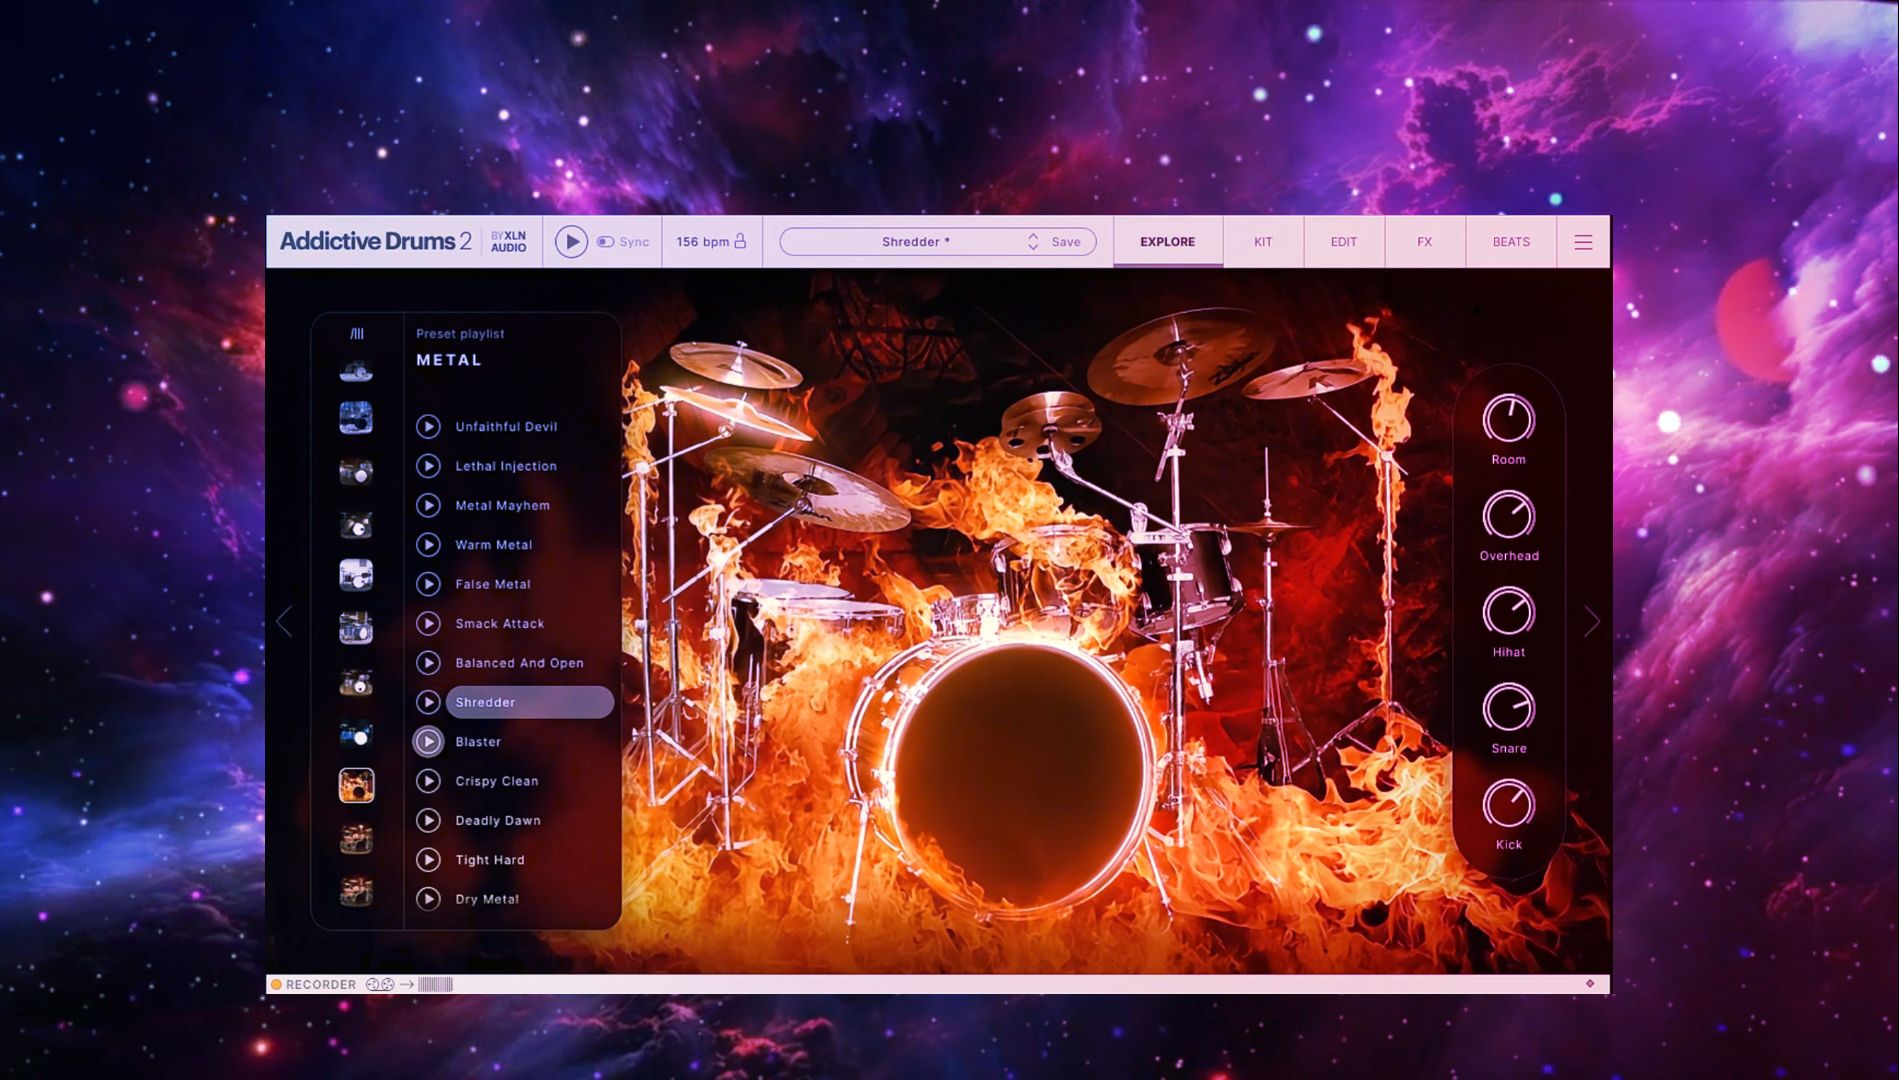Select the bottom-most playlist thumbnail

356,890
